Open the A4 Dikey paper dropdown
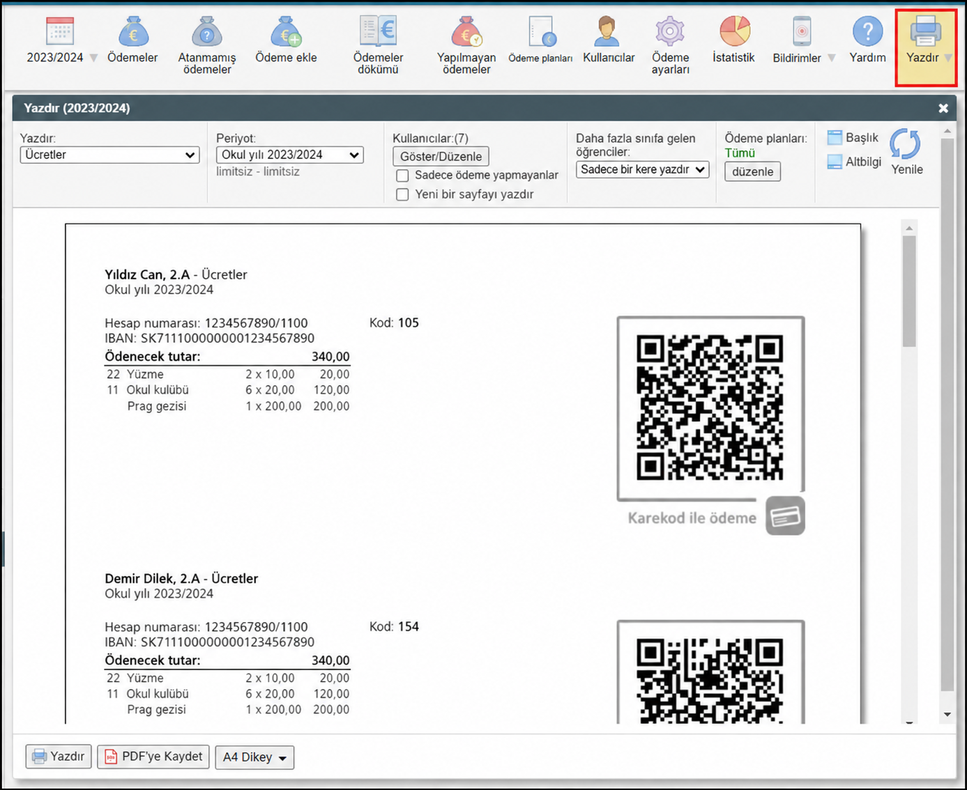967x790 pixels. click(x=255, y=757)
